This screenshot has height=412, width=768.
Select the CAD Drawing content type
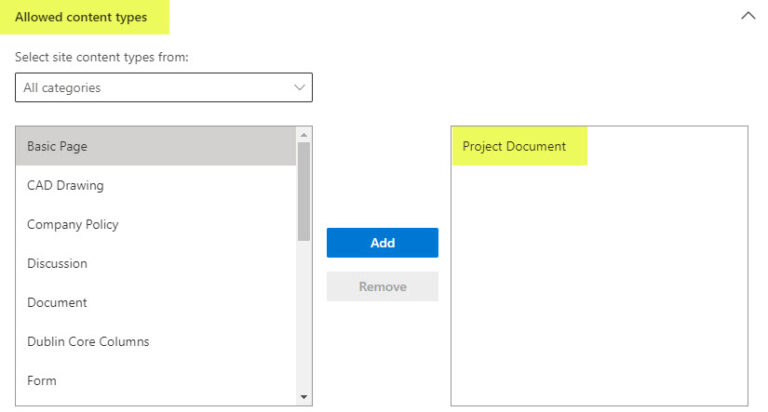pos(156,185)
